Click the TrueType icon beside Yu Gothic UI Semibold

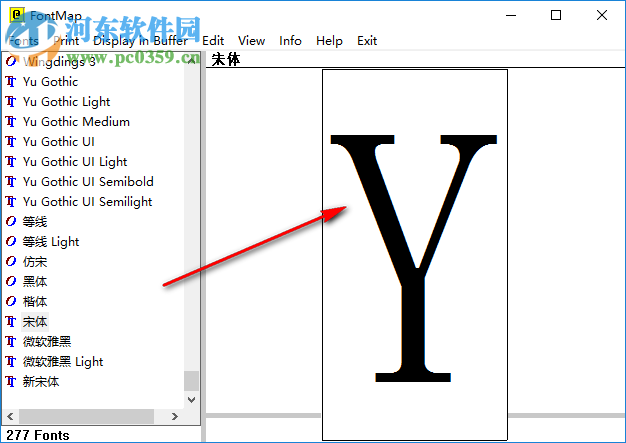[11, 182]
